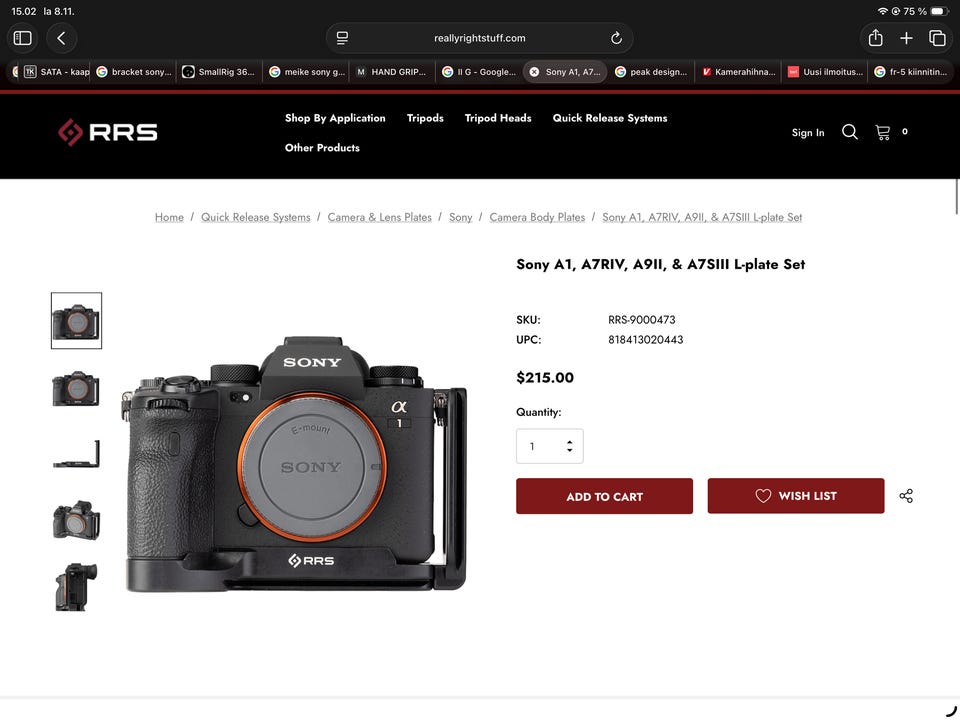Open site search magnifier icon
This screenshot has width=960, height=720.
[849, 132]
